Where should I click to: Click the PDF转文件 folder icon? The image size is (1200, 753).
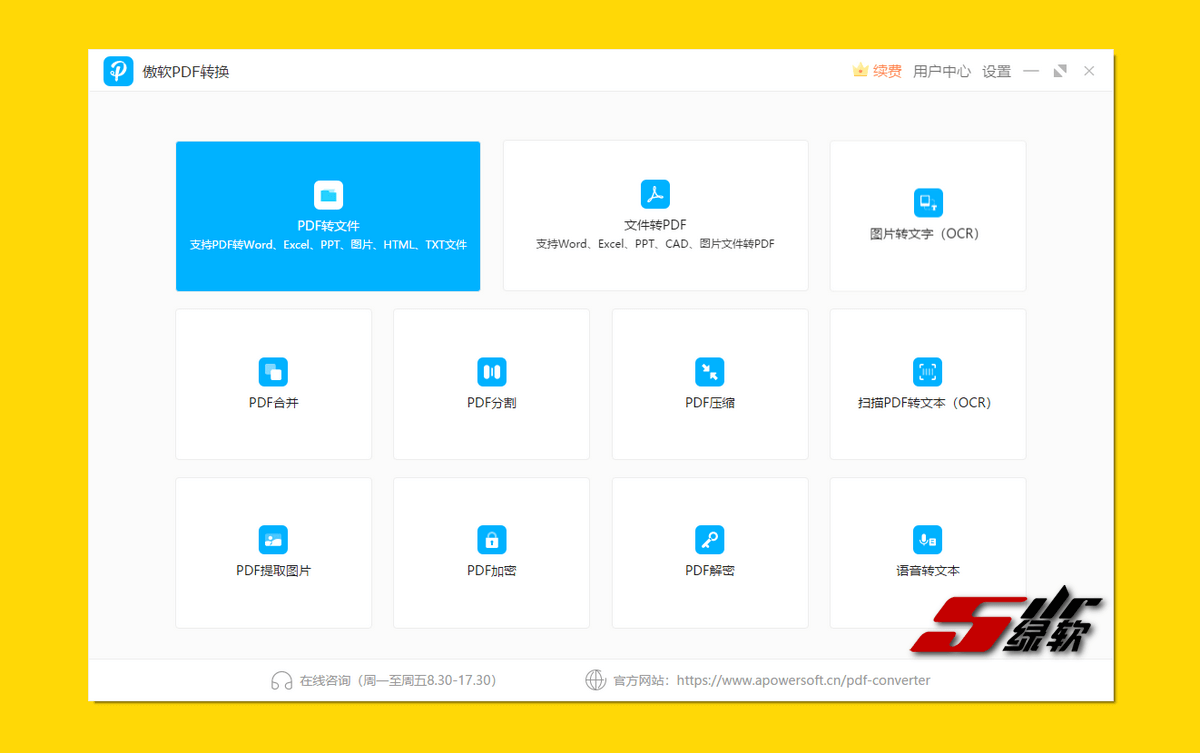pos(328,195)
